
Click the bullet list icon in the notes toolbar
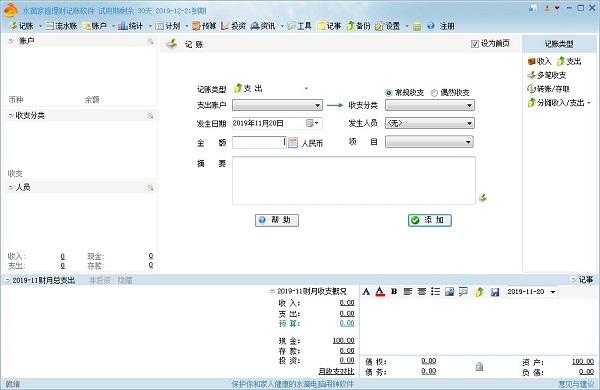pyautogui.click(x=435, y=292)
